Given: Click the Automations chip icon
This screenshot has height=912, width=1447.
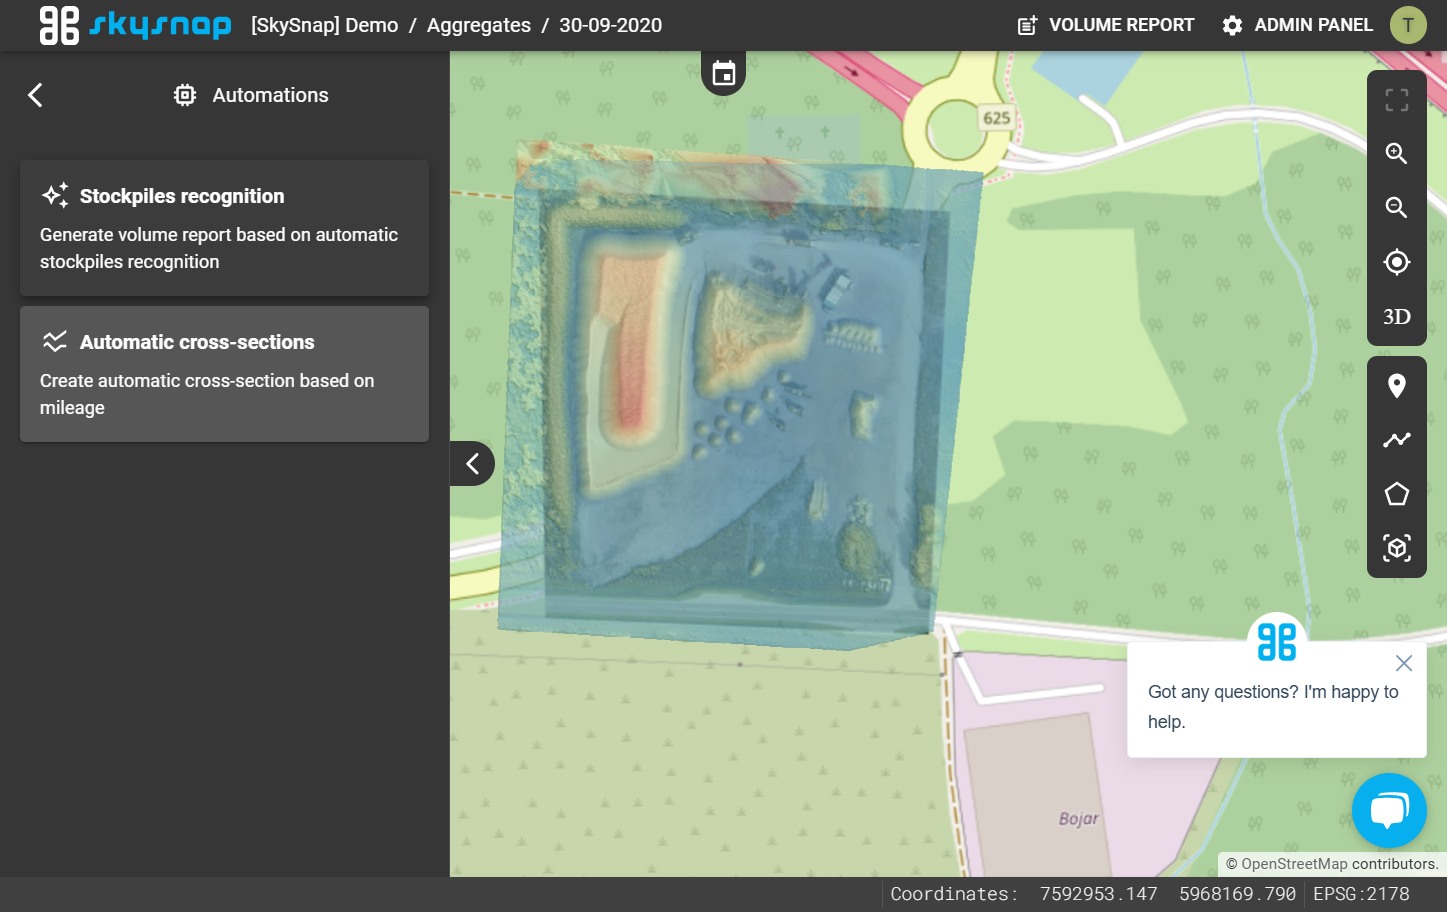Looking at the screenshot, I should pos(185,95).
